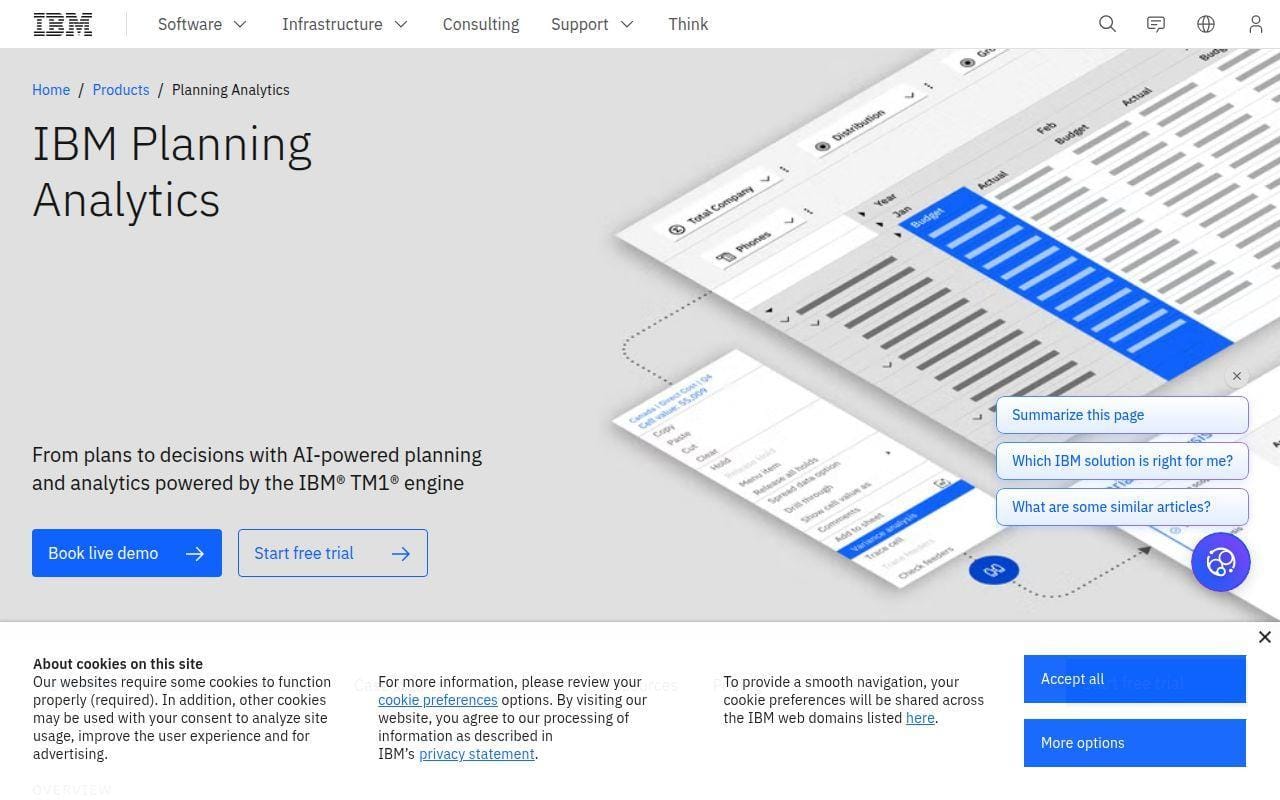Viewport: 1280px width, 800px height.
Task: Open the cookie preferences link
Action: [438, 700]
